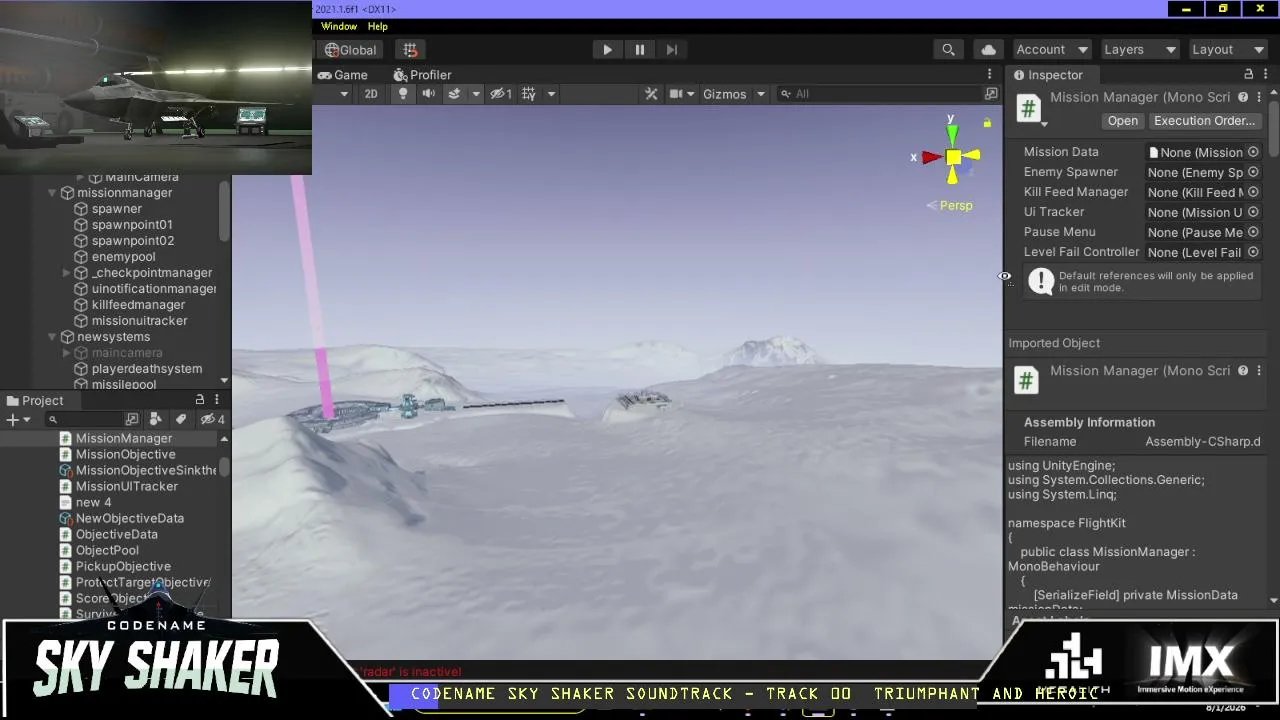
Task: Click the Y axis cone on gizmo
Action: pyautogui.click(x=952, y=134)
